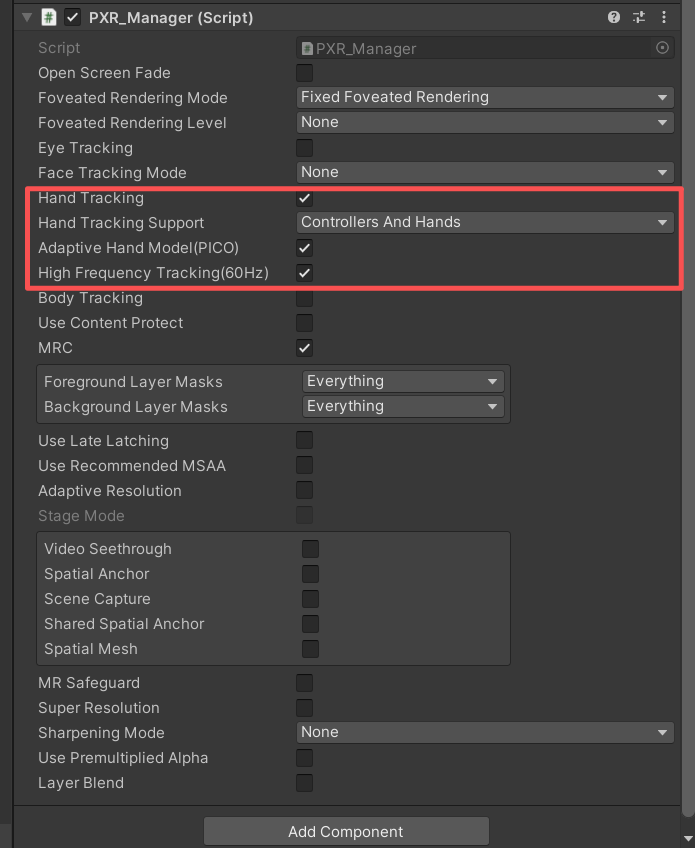The width and height of the screenshot is (695, 848).
Task: Enable the Eye Tracking checkbox
Action: [304, 147]
